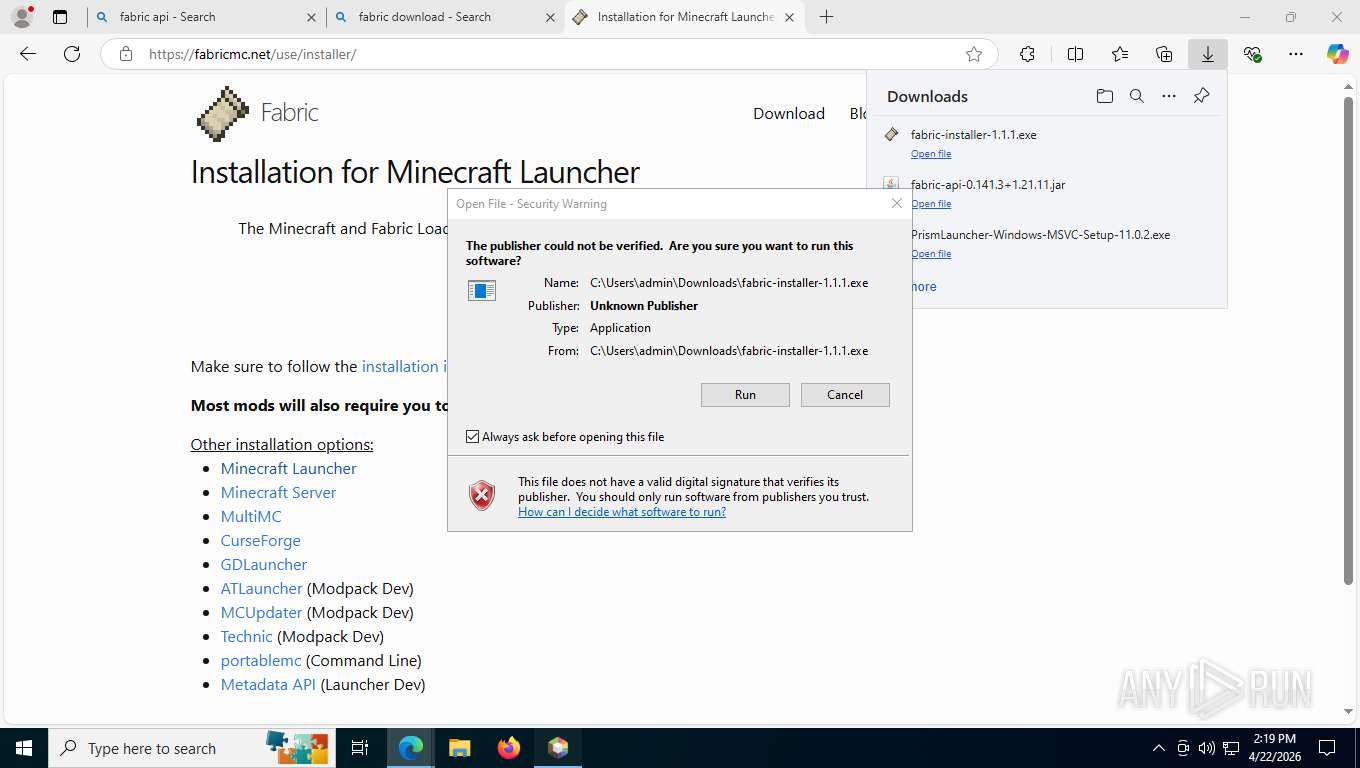Open 'How can I decide' help link

pos(622,512)
